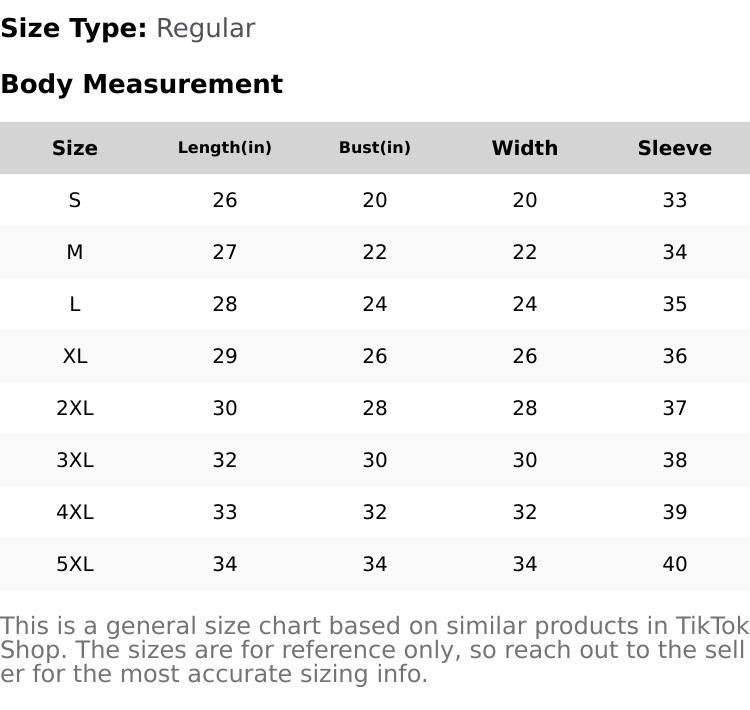This screenshot has height=710, width=750.
Task: Select the 4XL size row label
Action: click(75, 512)
